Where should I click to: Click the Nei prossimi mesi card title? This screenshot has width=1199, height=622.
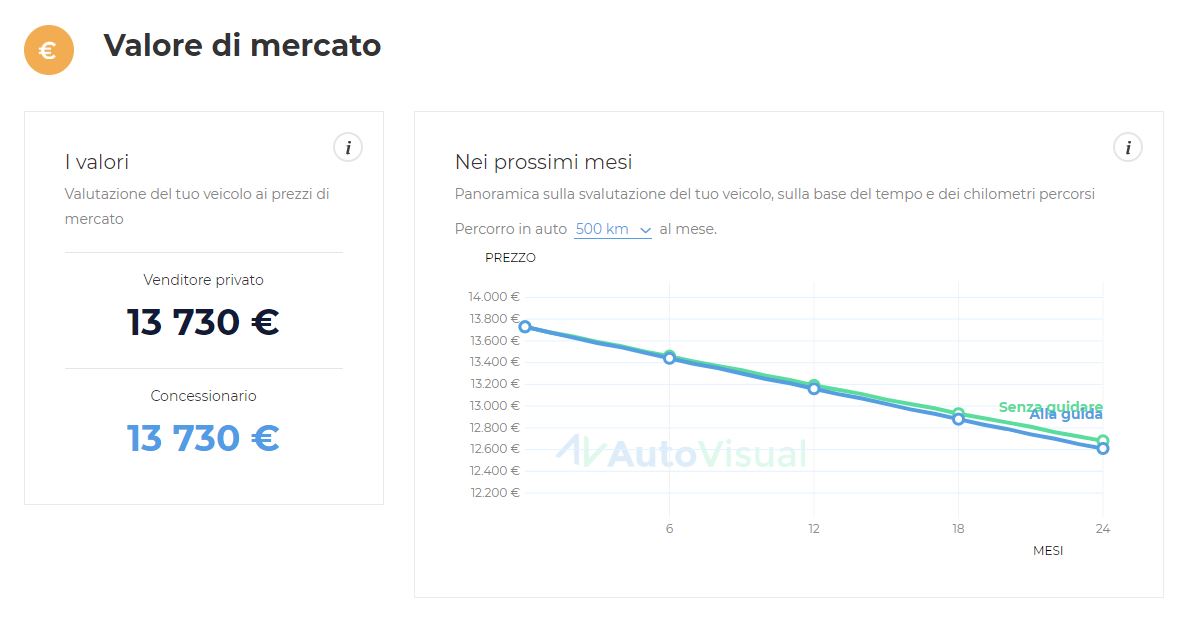pos(543,162)
